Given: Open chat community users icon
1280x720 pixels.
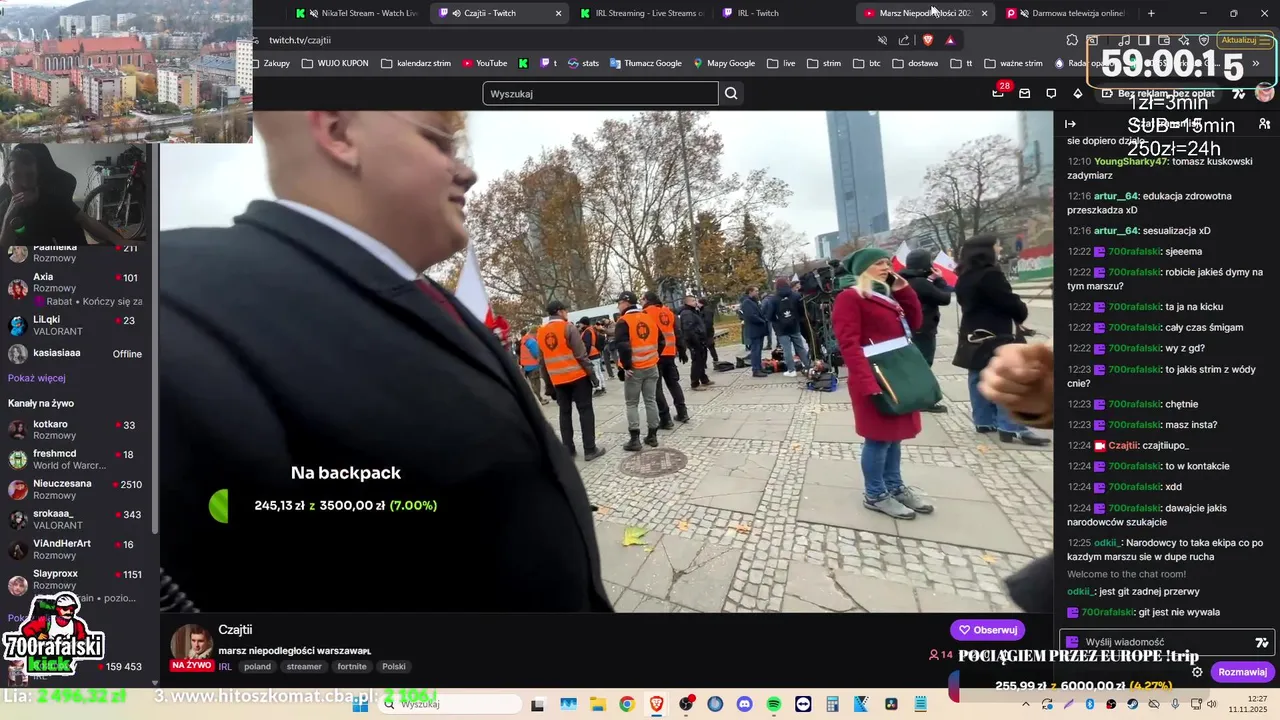Looking at the screenshot, I should pyautogui.click(x=1264, y=124).
